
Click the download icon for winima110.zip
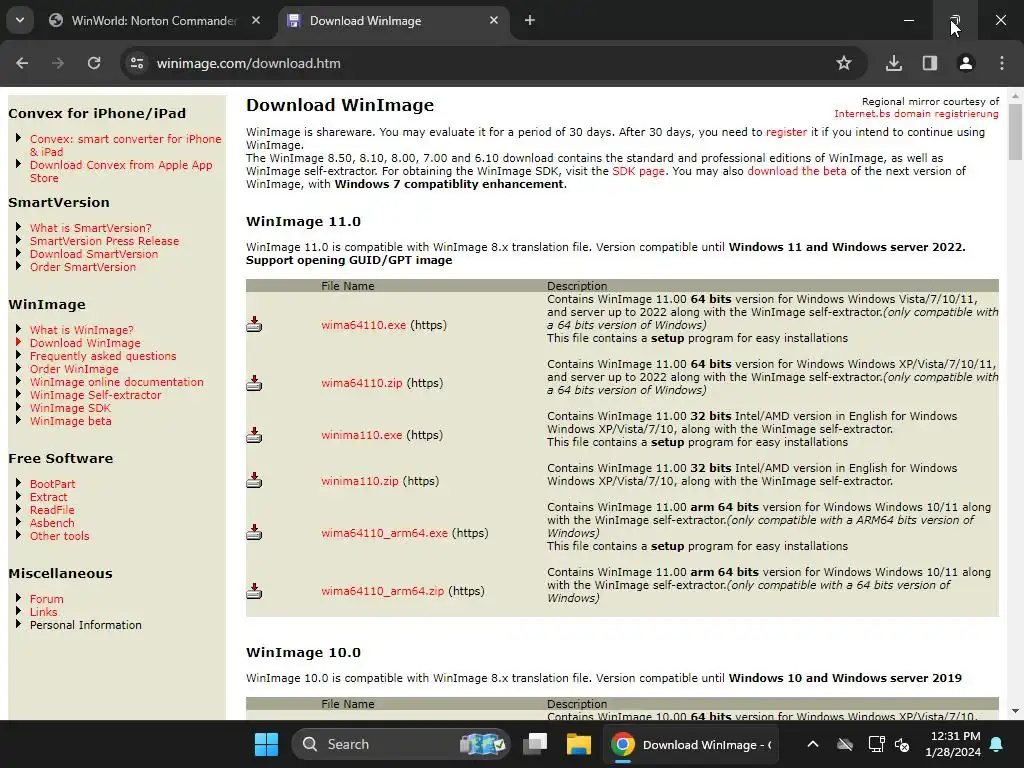click(x=254, y=481)
